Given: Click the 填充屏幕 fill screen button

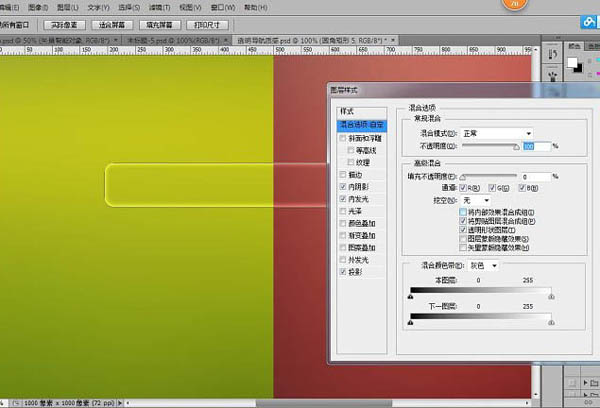Looking at the screenshot, I should [x=159, y=25].
